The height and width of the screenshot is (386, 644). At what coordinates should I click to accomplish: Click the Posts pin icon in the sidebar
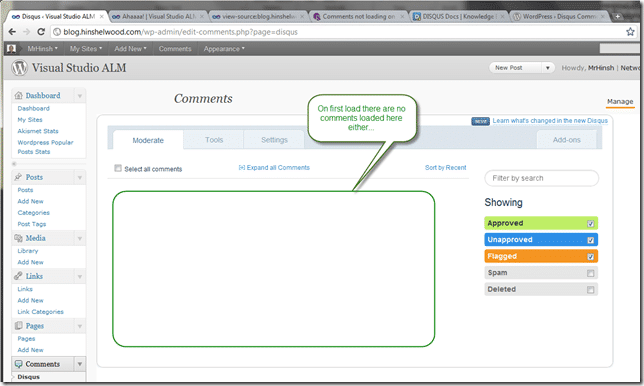pos(18,177)
